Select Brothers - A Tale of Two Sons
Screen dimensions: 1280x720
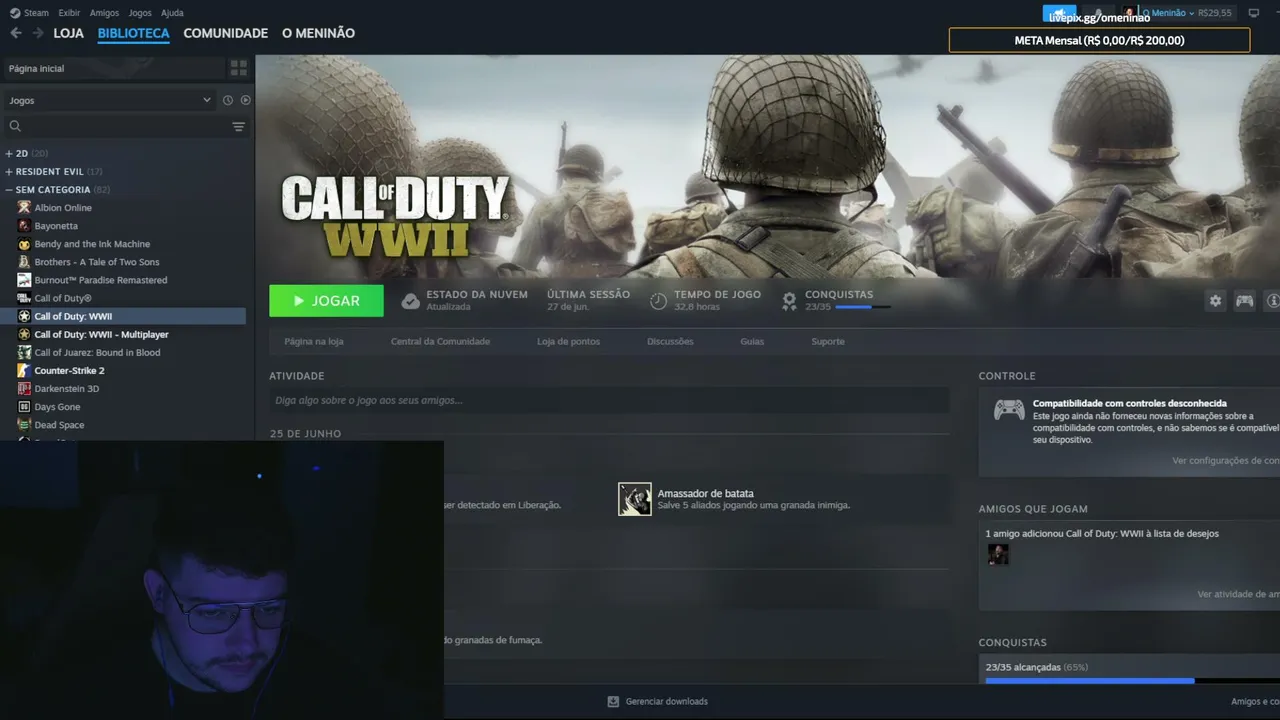coord(97,262)
